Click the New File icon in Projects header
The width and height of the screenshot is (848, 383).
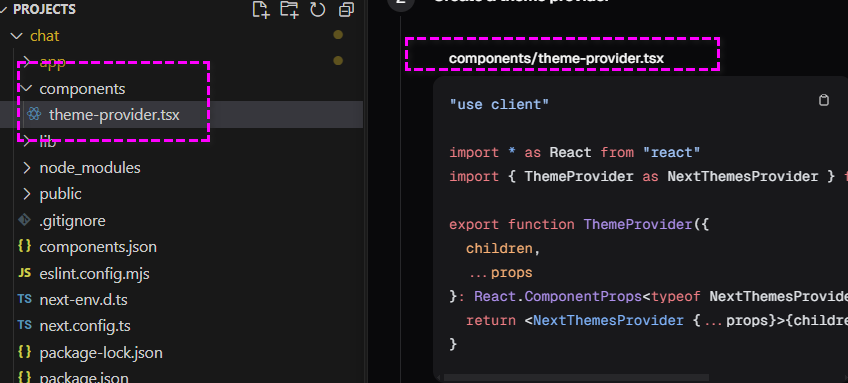261,9
